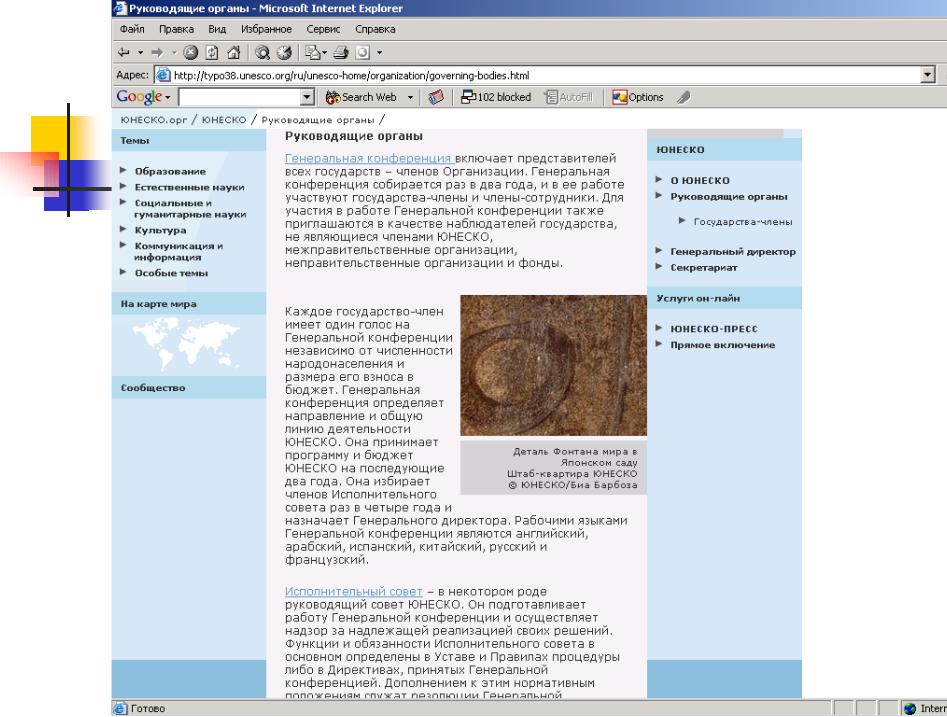Click the 102 blocked popup blocker button

496,97
